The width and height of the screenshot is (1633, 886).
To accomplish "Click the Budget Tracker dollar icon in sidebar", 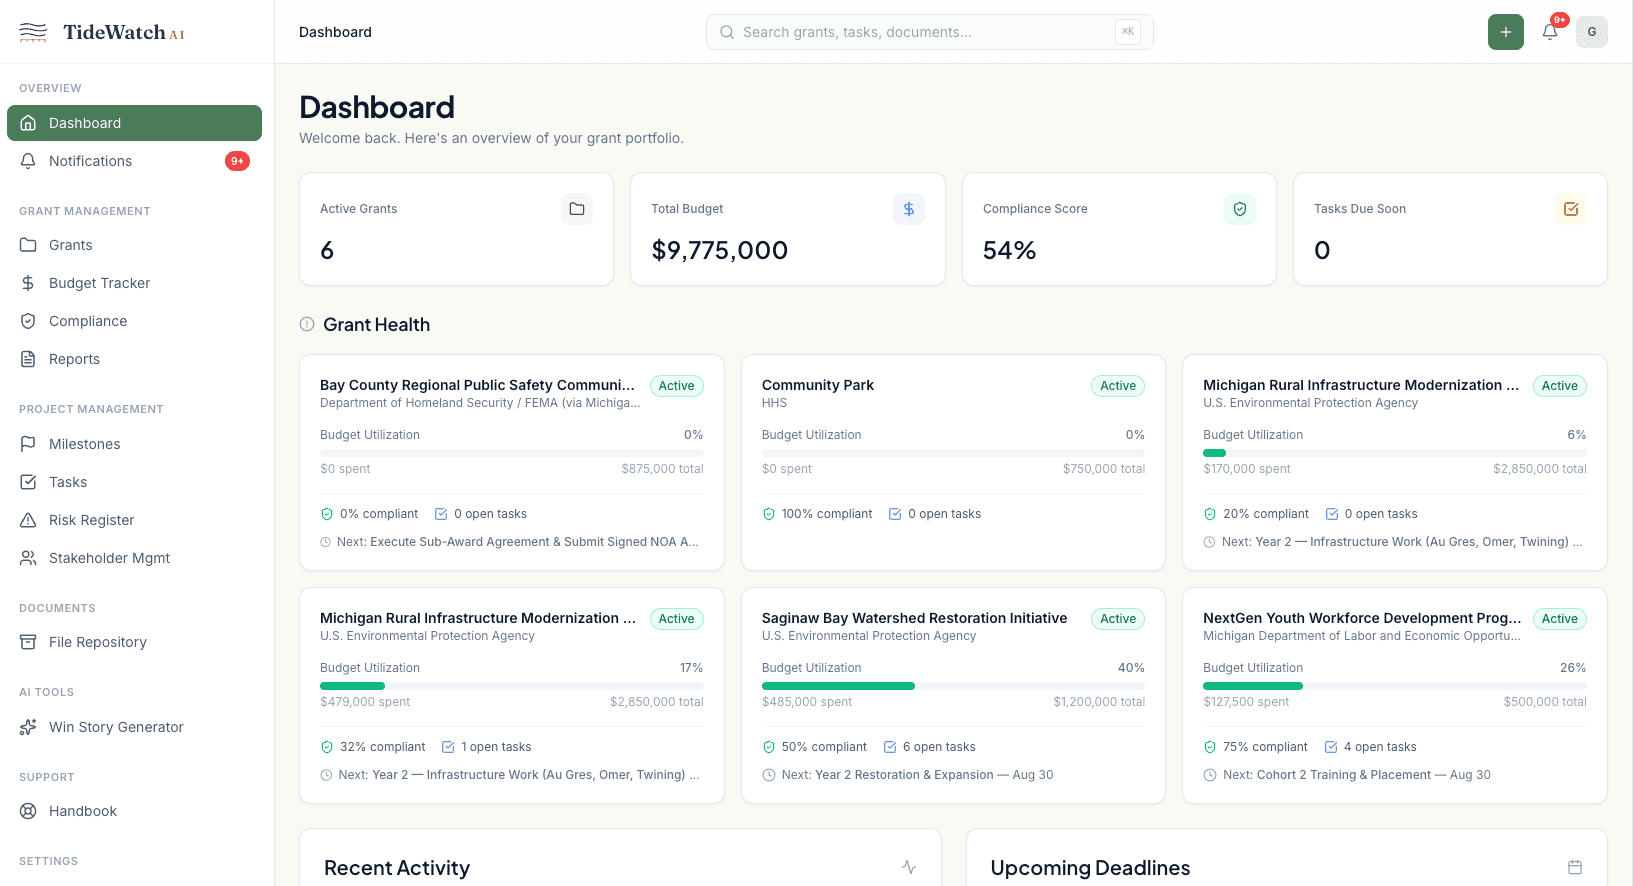I will 28,283.
